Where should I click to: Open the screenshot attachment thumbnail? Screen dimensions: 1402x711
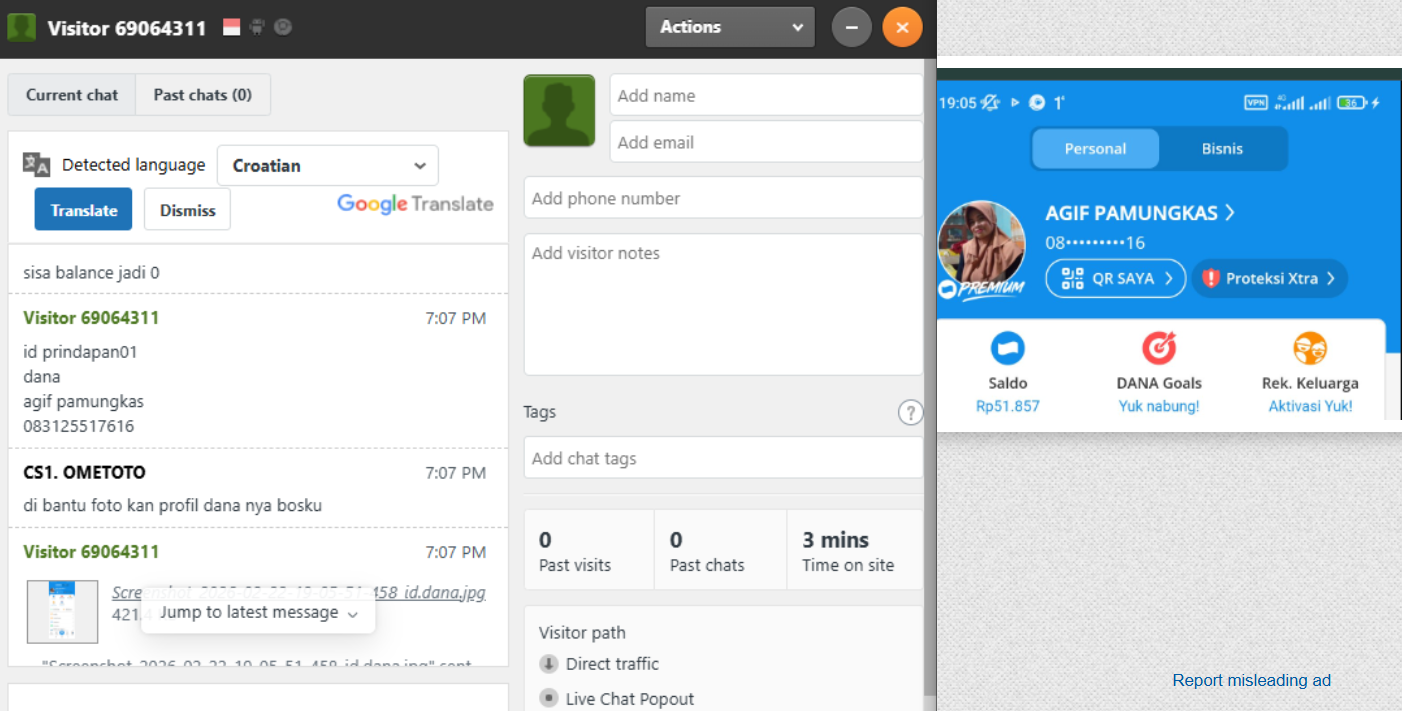point(62,612)
